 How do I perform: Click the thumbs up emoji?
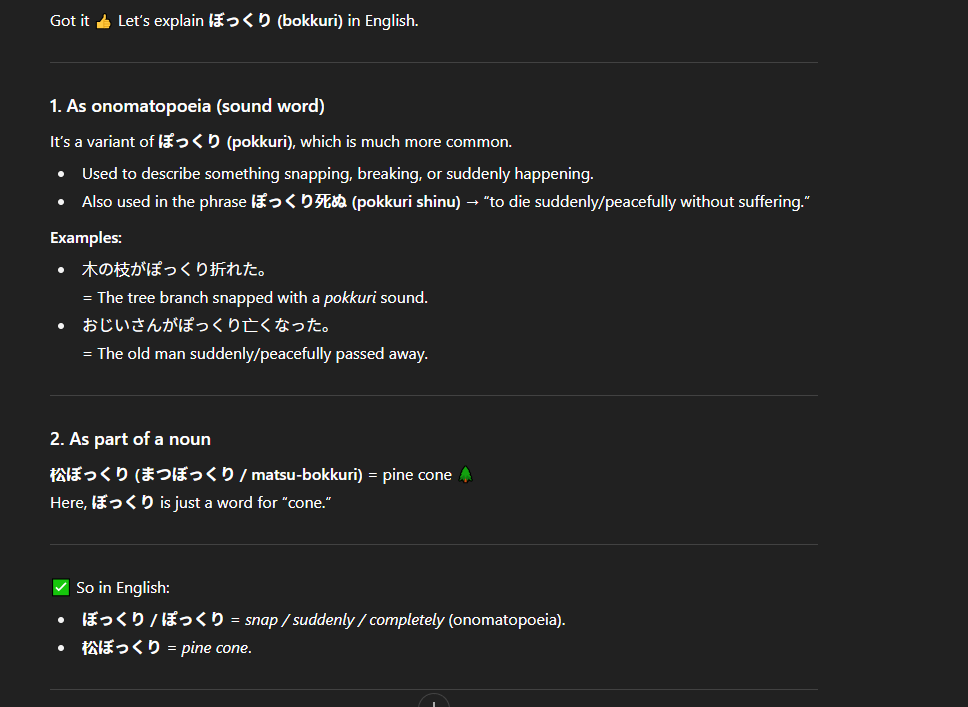click(103, 22)
